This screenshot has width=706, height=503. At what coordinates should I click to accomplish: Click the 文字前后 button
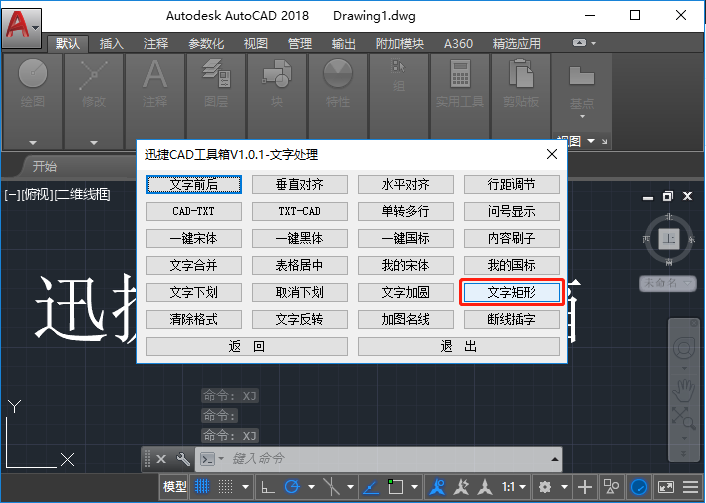click(x=194, y=185)
